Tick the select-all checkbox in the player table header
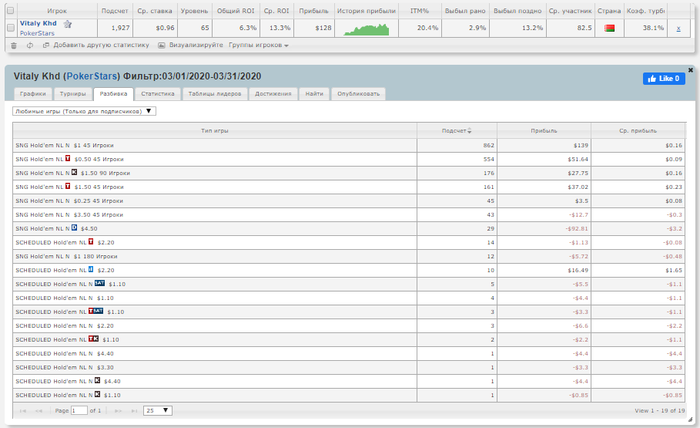 click(11, 10)
